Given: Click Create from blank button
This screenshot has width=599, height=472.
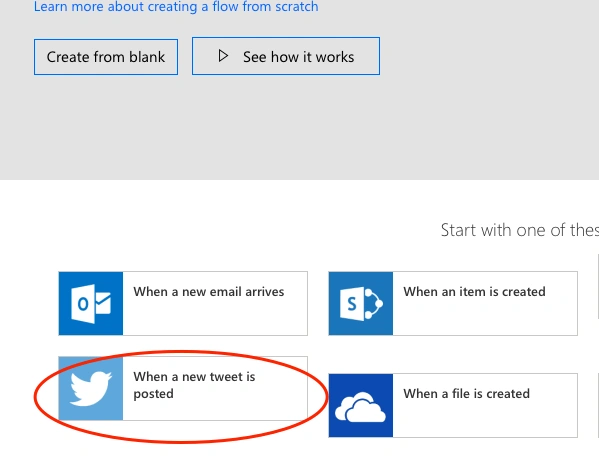Looking at the screenshot, I should click(x=106, y=57).
